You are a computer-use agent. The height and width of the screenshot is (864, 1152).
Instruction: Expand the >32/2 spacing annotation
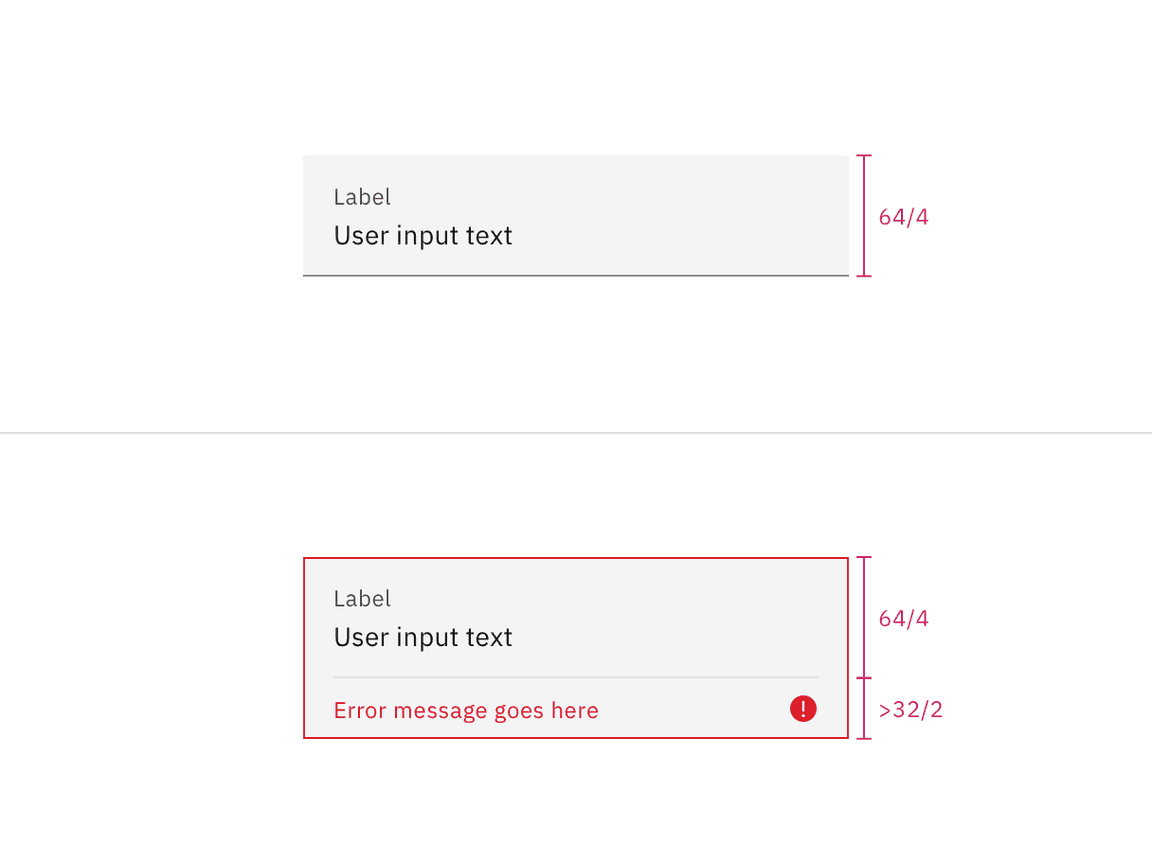tap(910, 709)
